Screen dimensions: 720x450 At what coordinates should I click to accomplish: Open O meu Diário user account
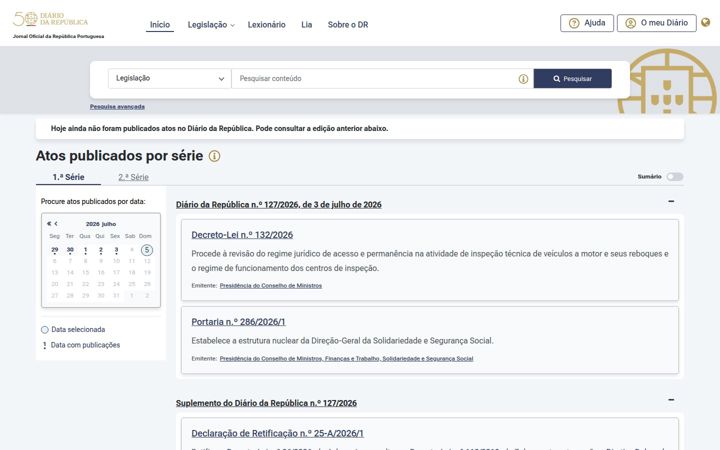(x=657, y=23)
